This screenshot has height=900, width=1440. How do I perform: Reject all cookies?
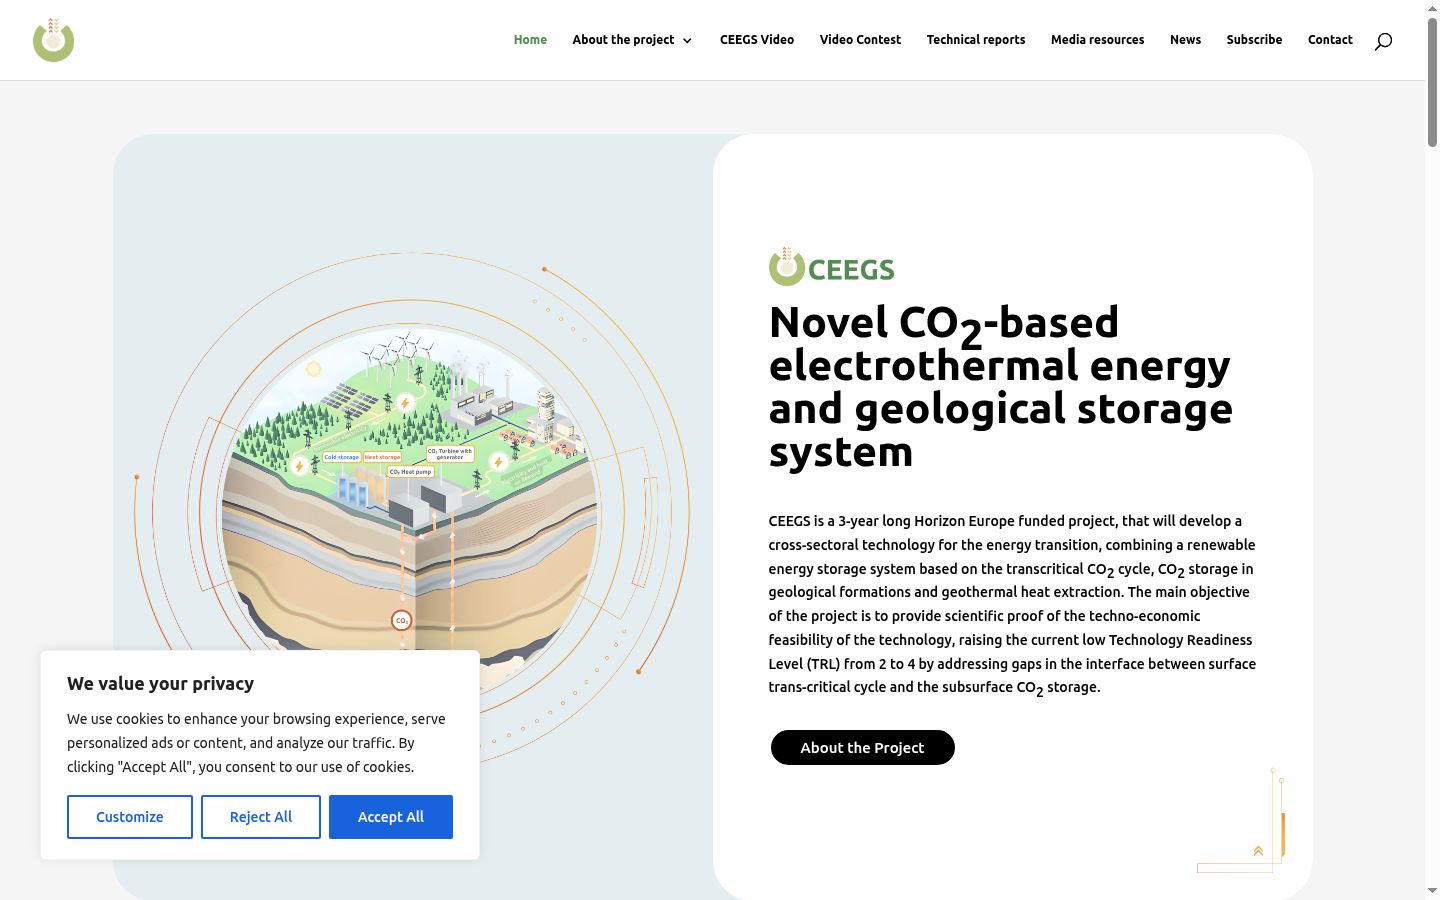tap(261, 817)
